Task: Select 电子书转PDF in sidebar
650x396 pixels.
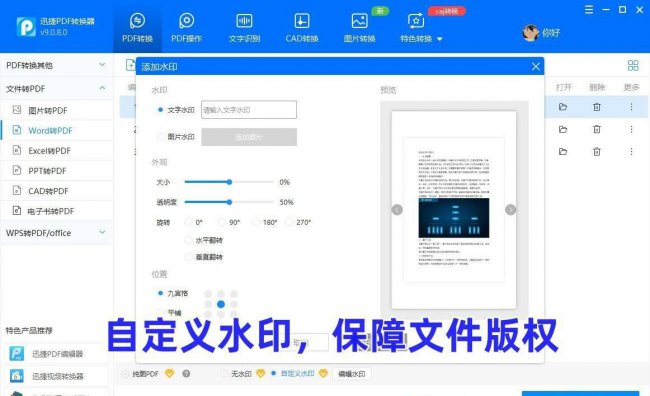Action: click(56, 211)
